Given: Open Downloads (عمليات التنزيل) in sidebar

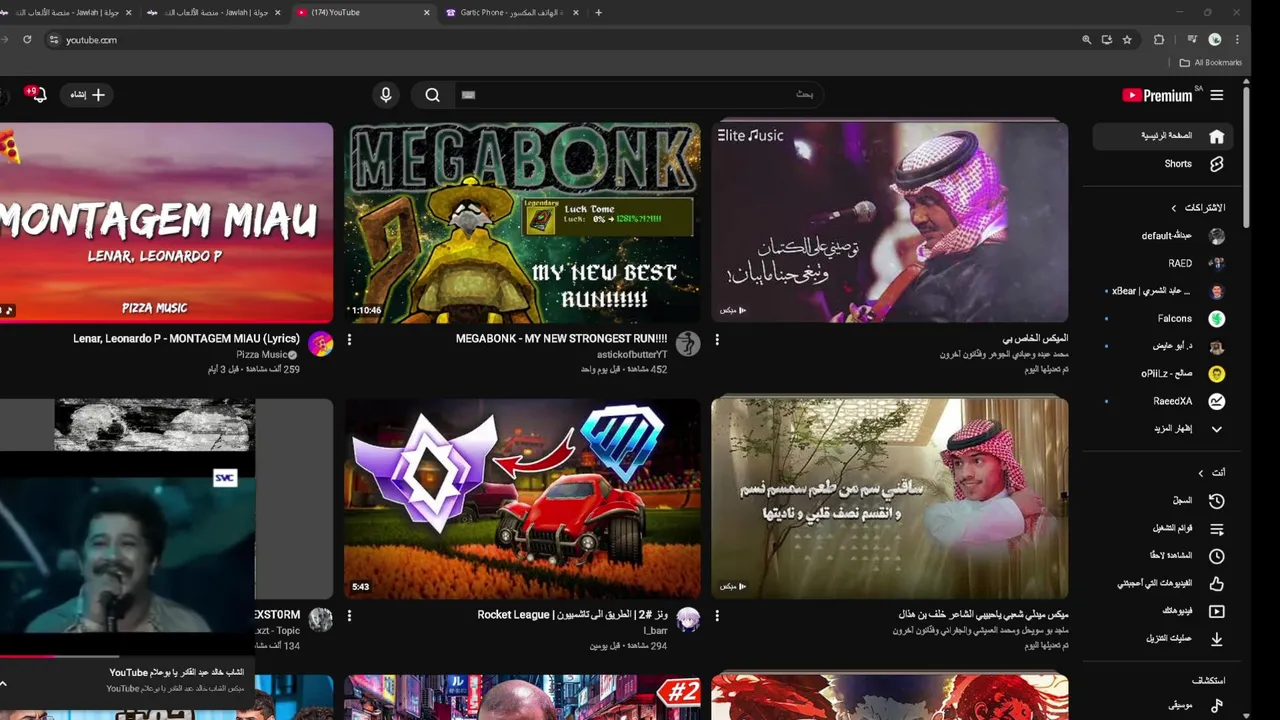Looking at the screenshot, I should (1162, 638).
